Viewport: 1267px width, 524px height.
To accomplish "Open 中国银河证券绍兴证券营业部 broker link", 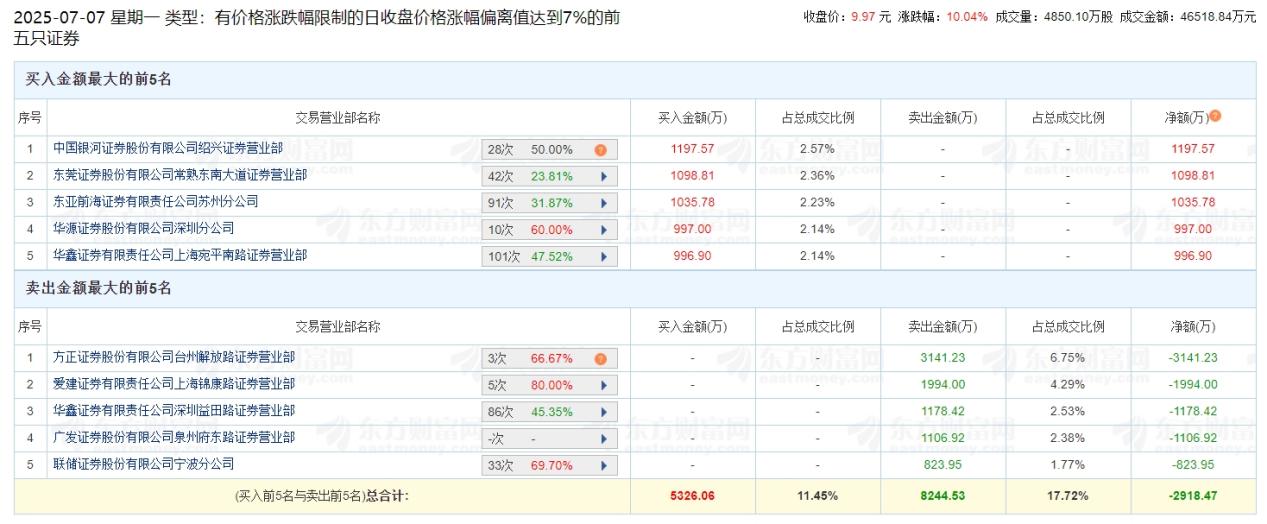I will coord(168,149).
